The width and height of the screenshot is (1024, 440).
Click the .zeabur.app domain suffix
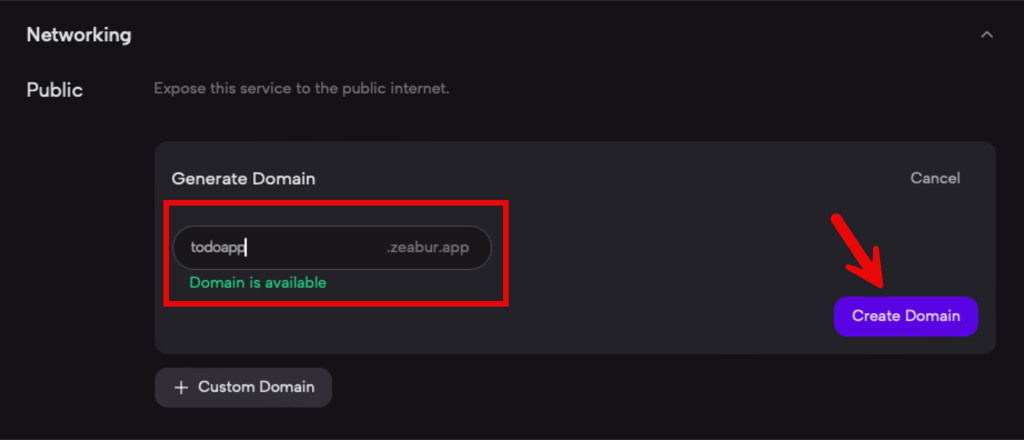pyautogui.click(x=427, y=248)
